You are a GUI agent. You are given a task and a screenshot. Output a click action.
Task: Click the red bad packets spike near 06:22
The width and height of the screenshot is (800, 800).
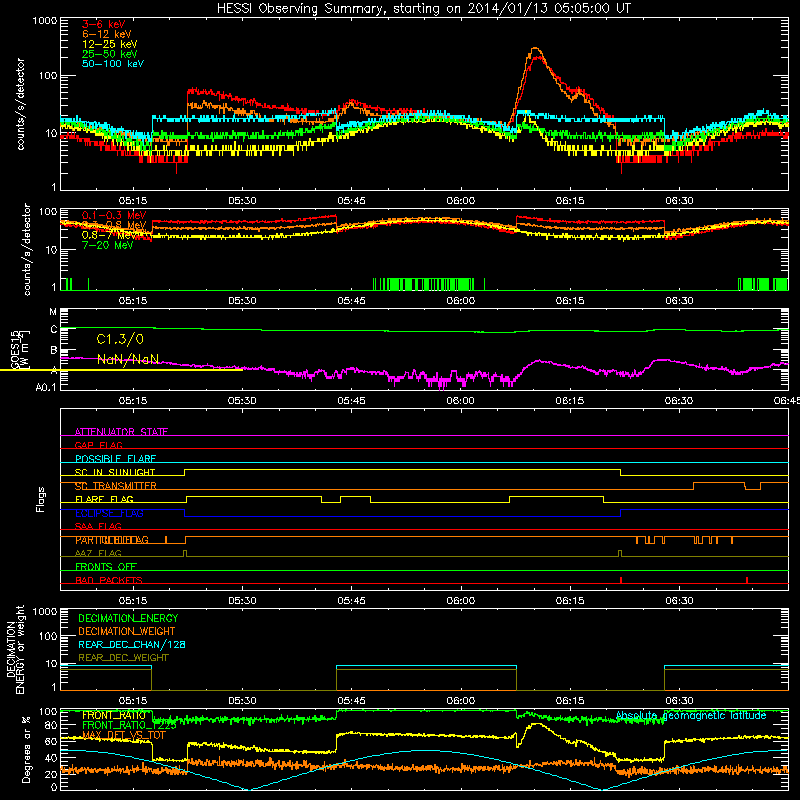pyautogui.click(x=621, y=580)
